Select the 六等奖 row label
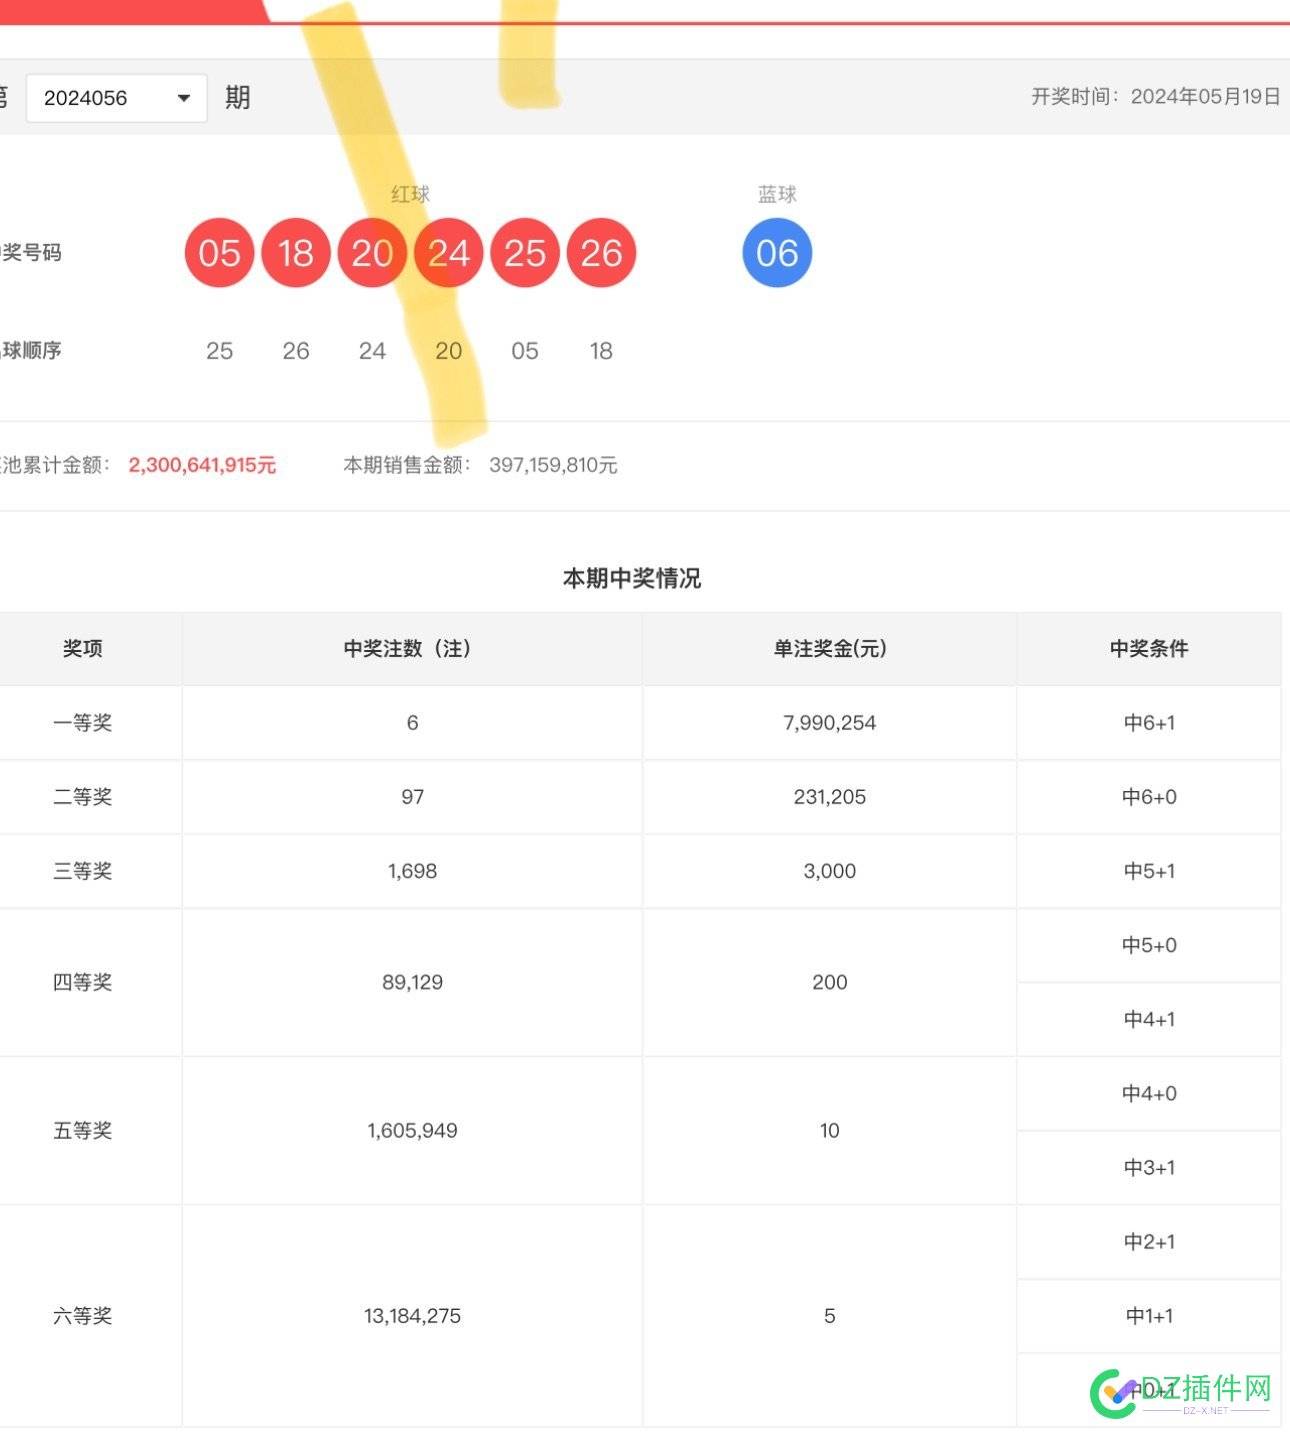This screenshot has height=1434, width=1290. pyautogui.click(x=83, y=1316)
